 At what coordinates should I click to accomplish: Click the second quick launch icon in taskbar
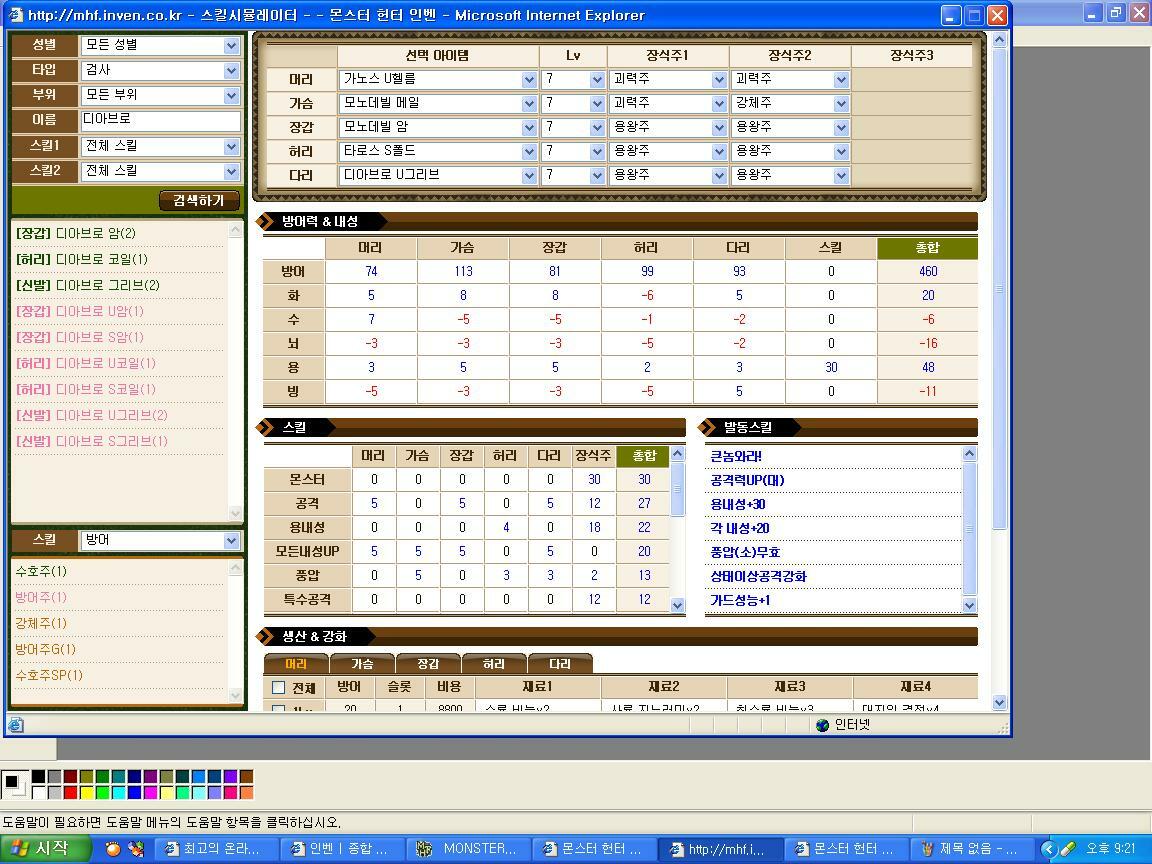pos(136,849)
